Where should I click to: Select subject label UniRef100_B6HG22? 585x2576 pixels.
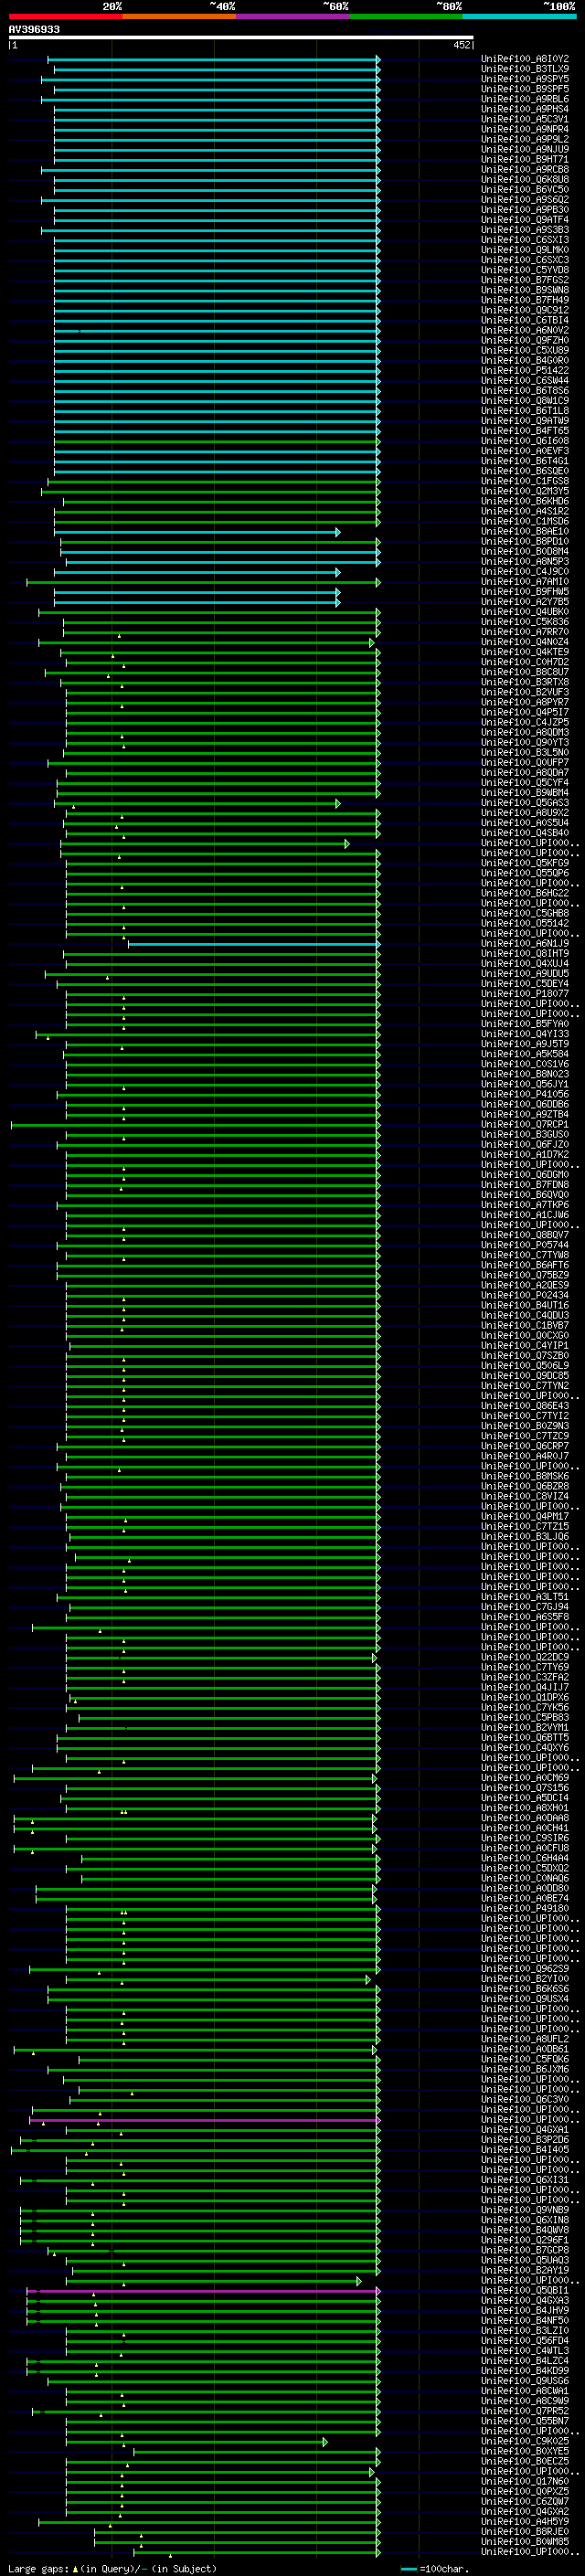pos(525,893)
